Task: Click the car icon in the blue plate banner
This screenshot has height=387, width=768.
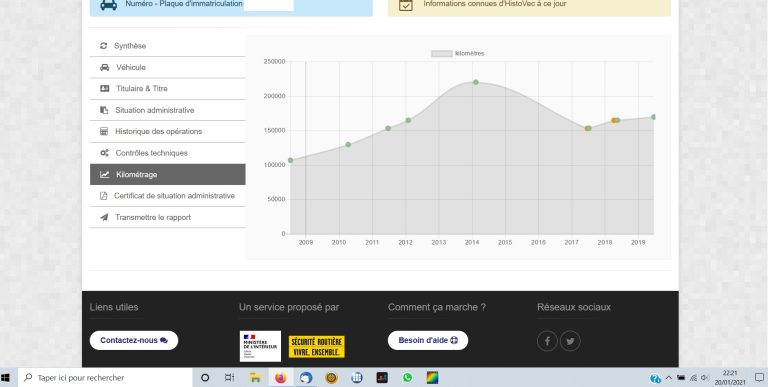Action: pos(108,4)
